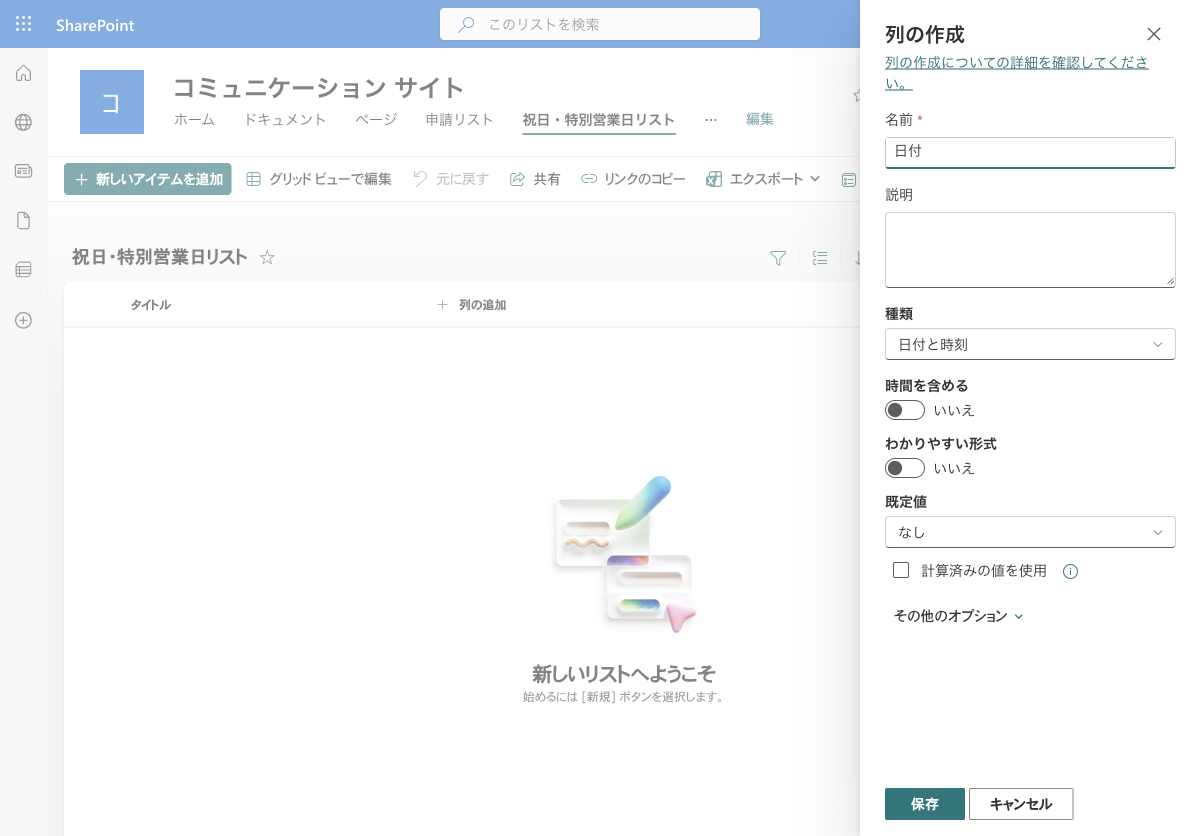1200x836 pixels.
Task: Open the 申請リスト navigation tab
Action: (x=460, y=119)
